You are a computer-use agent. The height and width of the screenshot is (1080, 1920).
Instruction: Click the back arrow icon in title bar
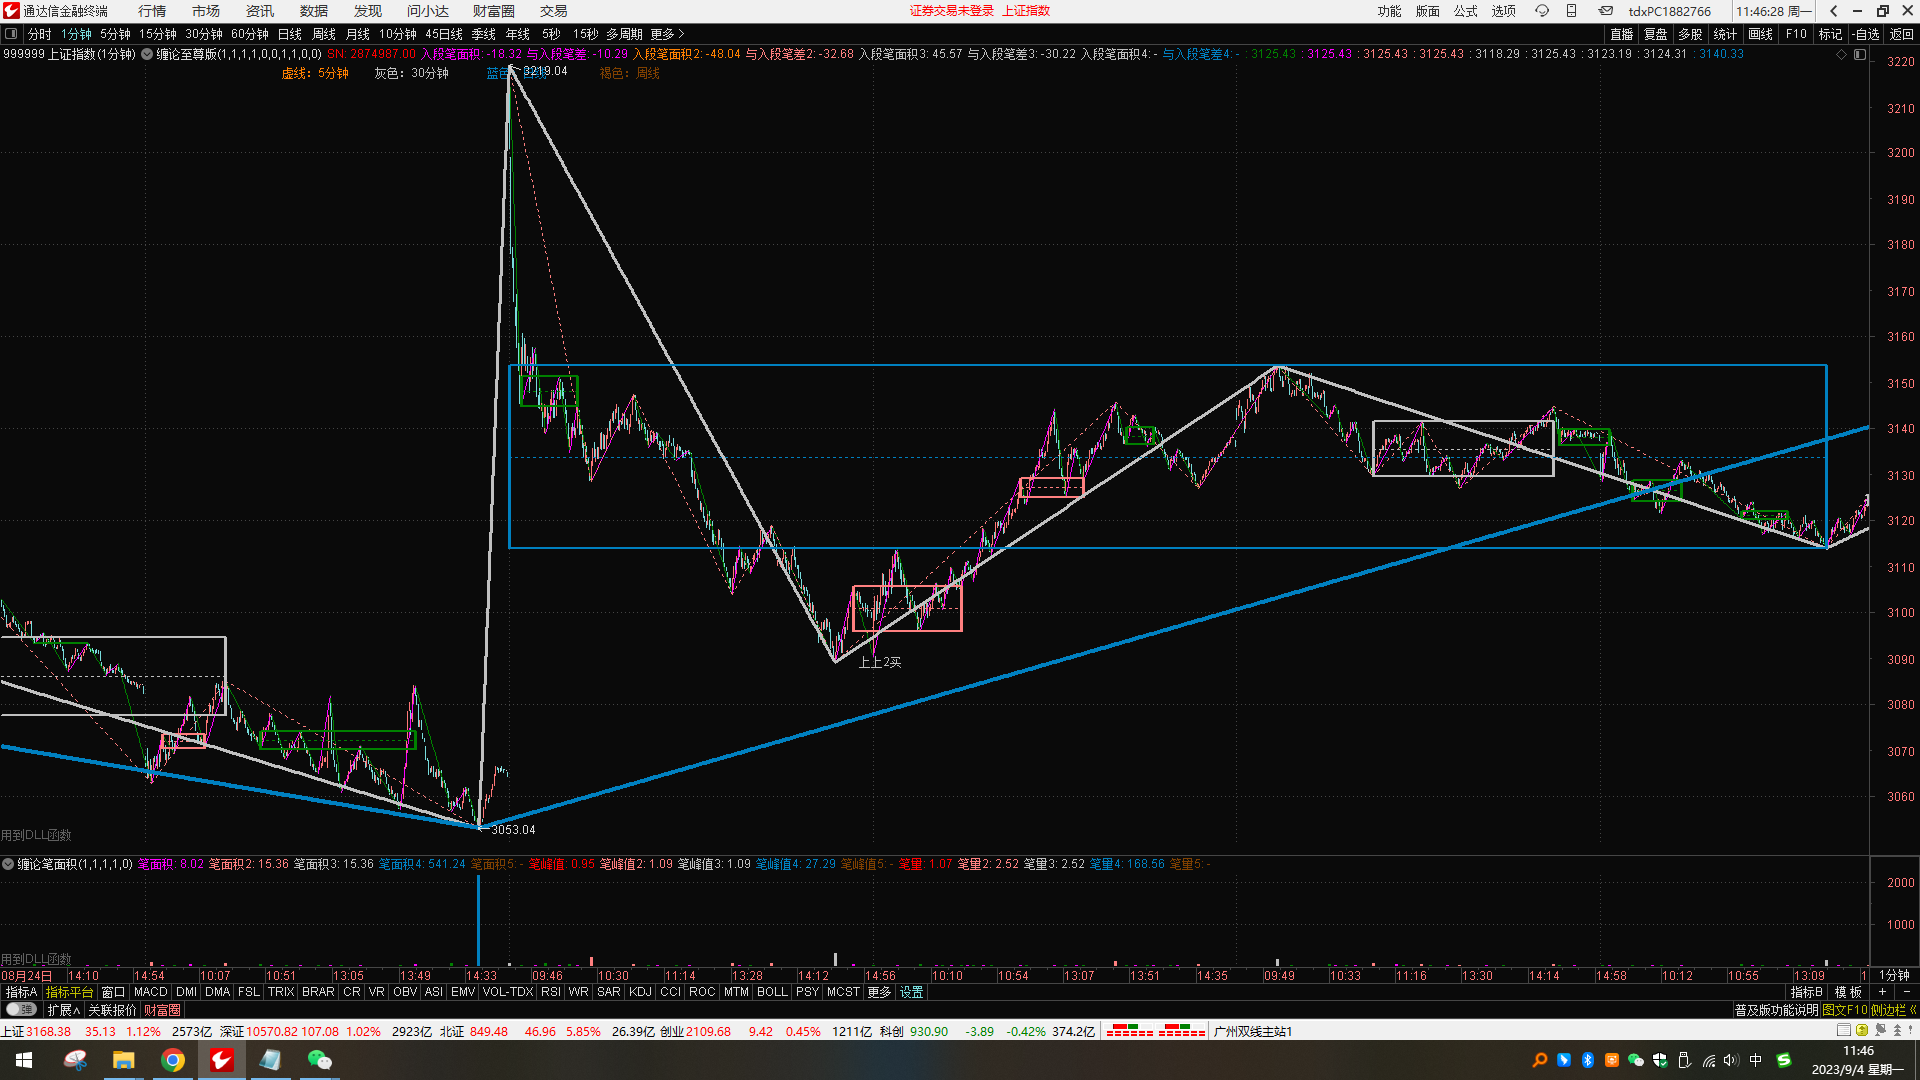click(x=1833, y=11)
